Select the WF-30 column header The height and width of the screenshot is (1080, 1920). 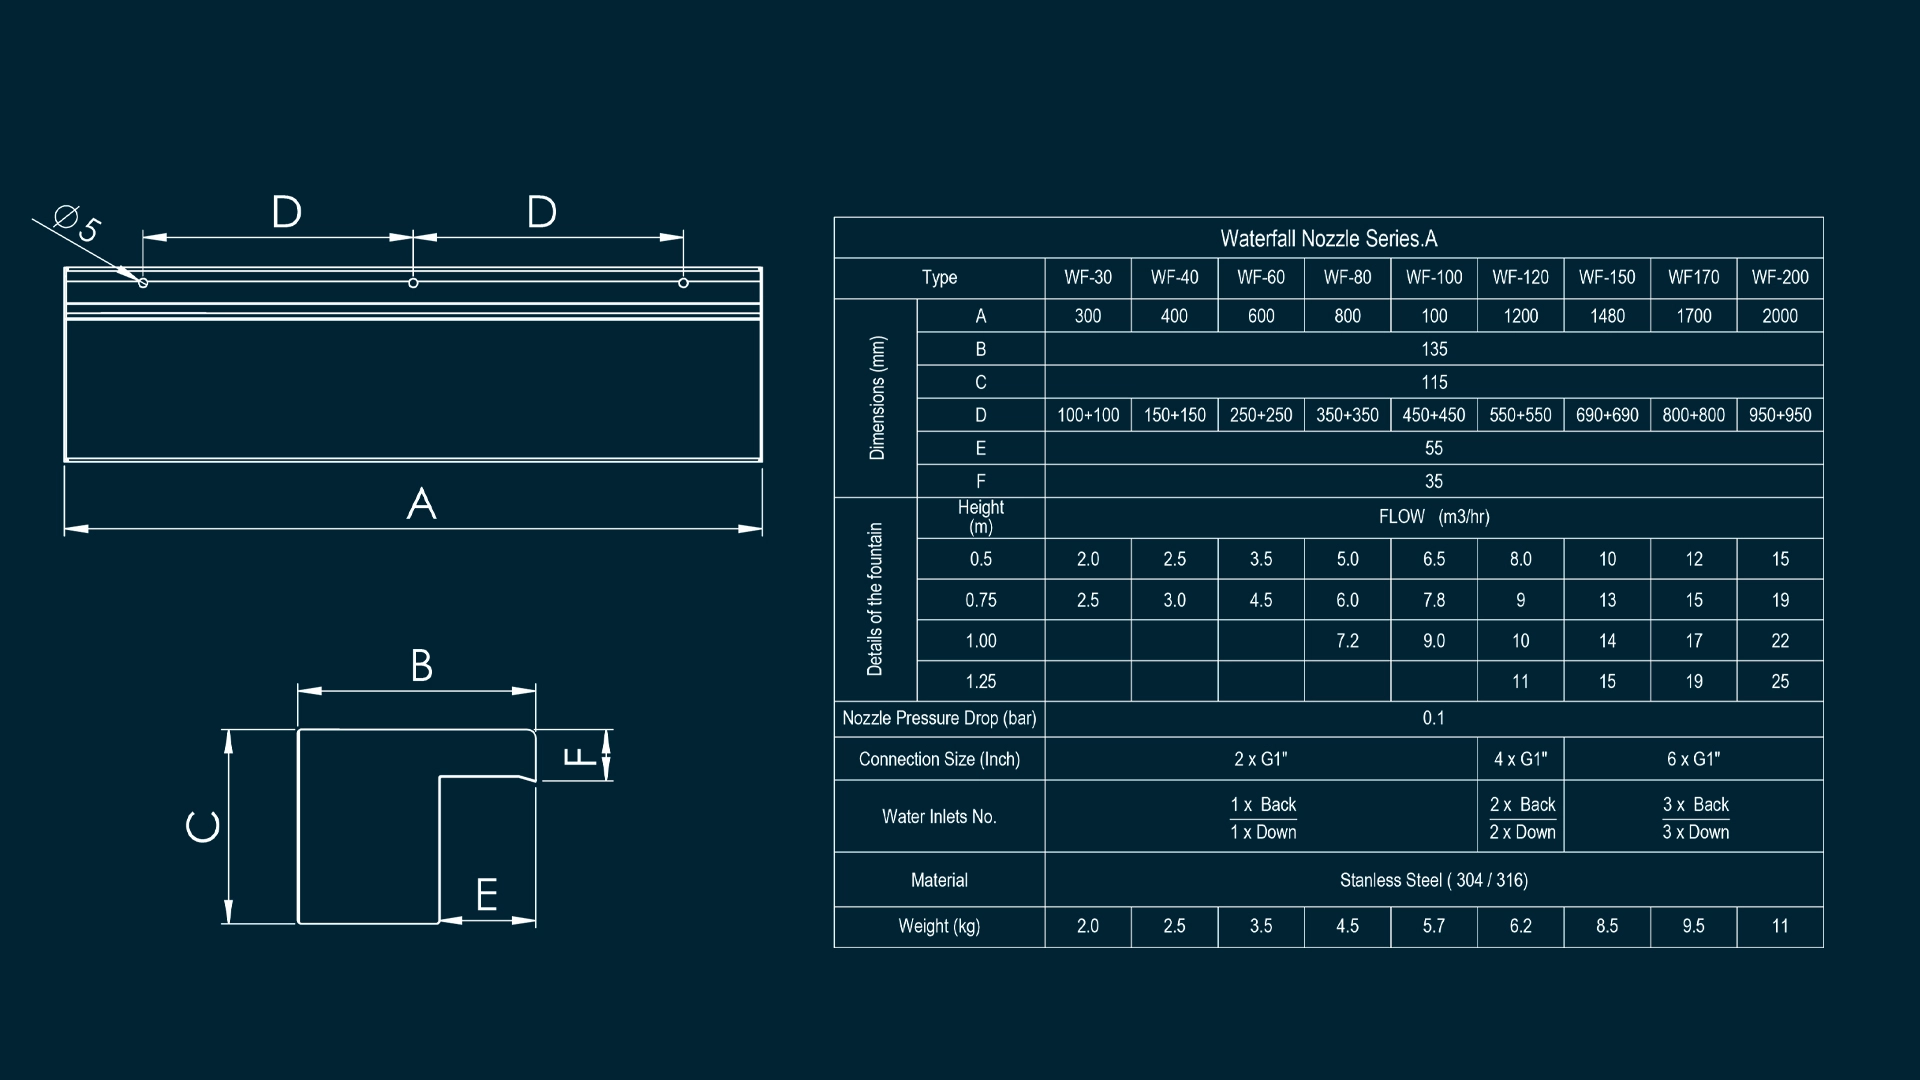[1088, 278]
